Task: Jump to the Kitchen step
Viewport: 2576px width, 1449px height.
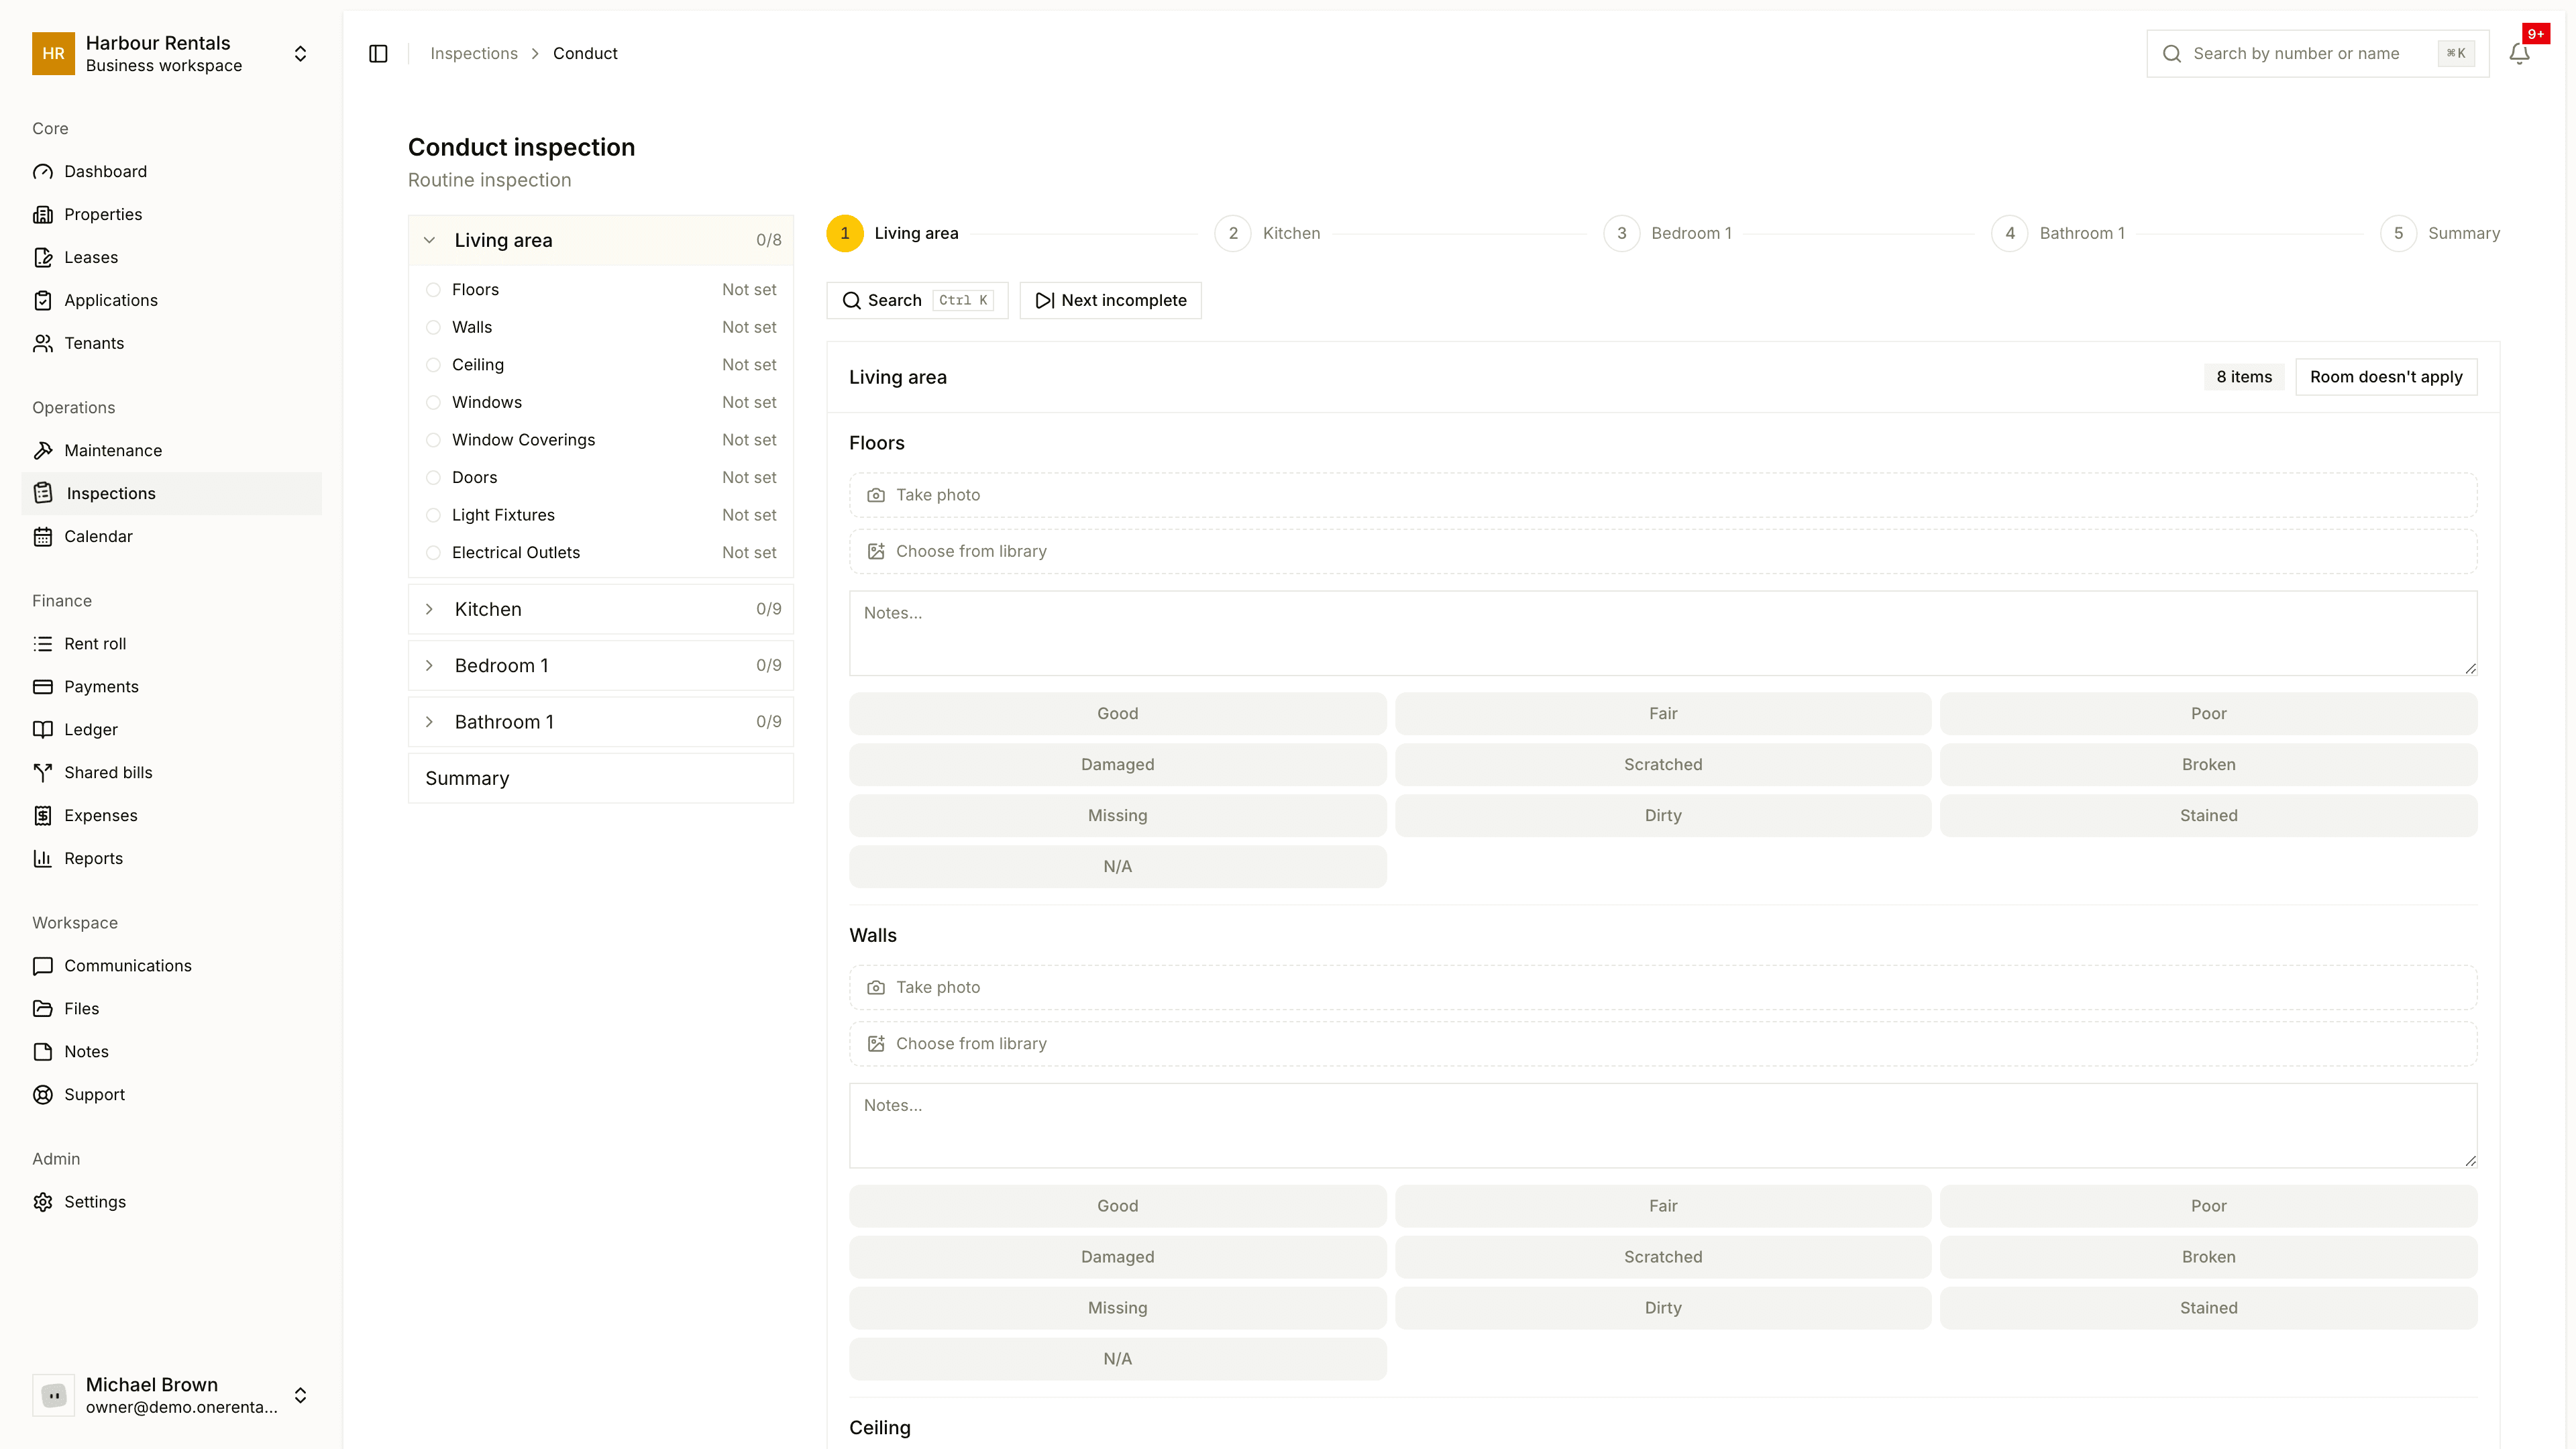Action: point(1268,233)
